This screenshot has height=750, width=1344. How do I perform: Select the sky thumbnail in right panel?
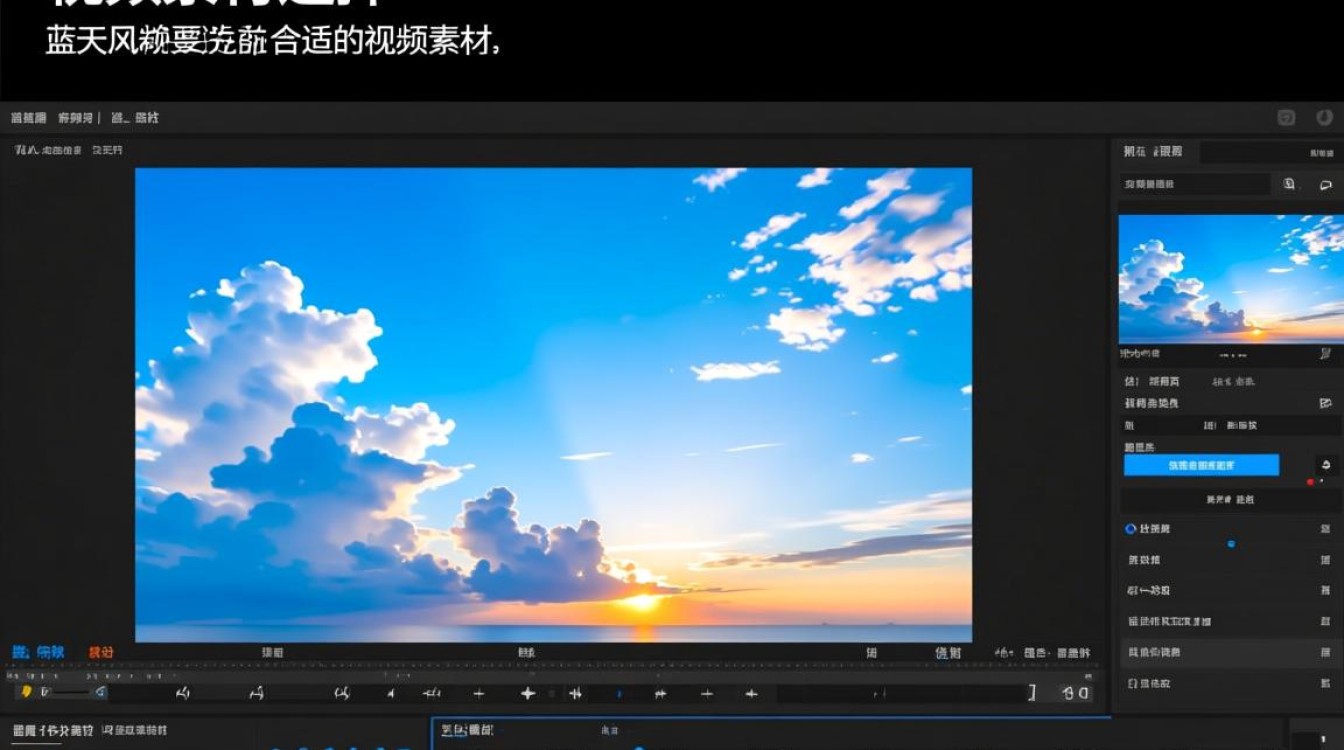[x=1230, y=278]
